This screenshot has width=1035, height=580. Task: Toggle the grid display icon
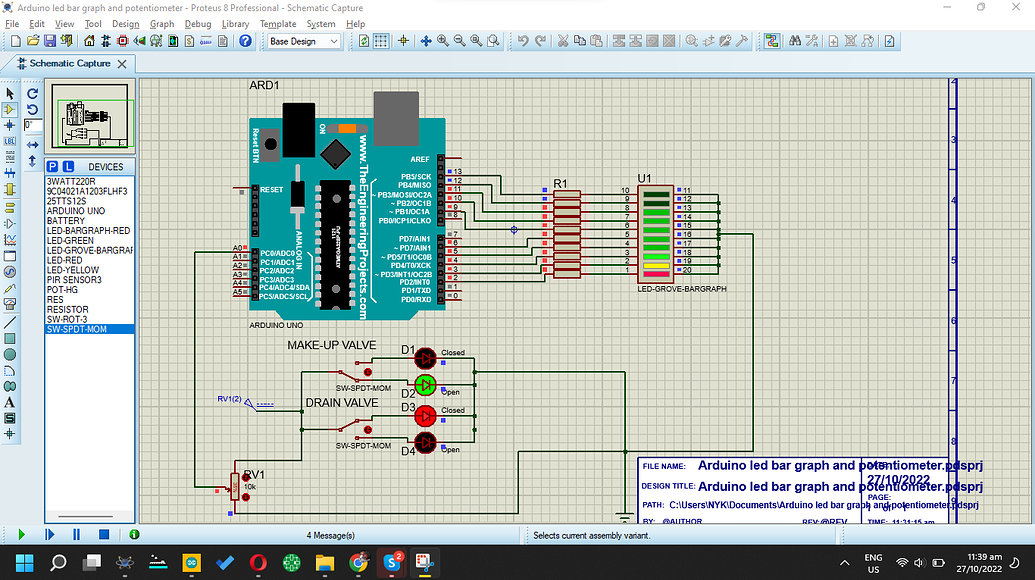[381, 41]
